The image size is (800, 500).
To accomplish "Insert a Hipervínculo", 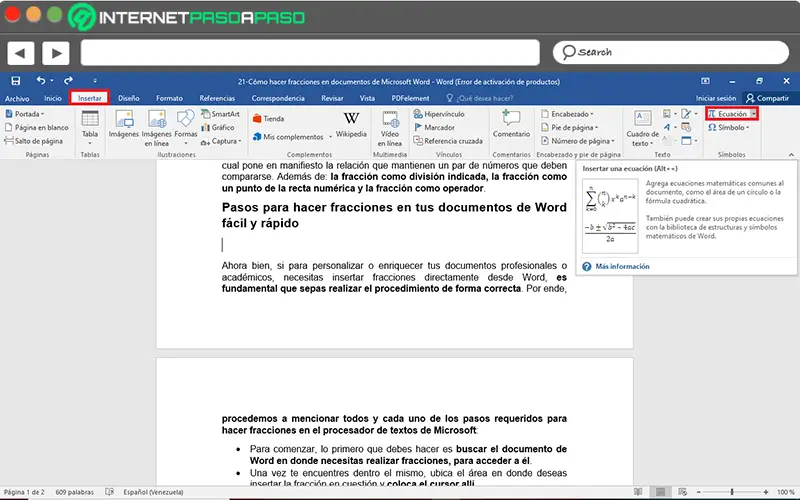I will [439, 114].
